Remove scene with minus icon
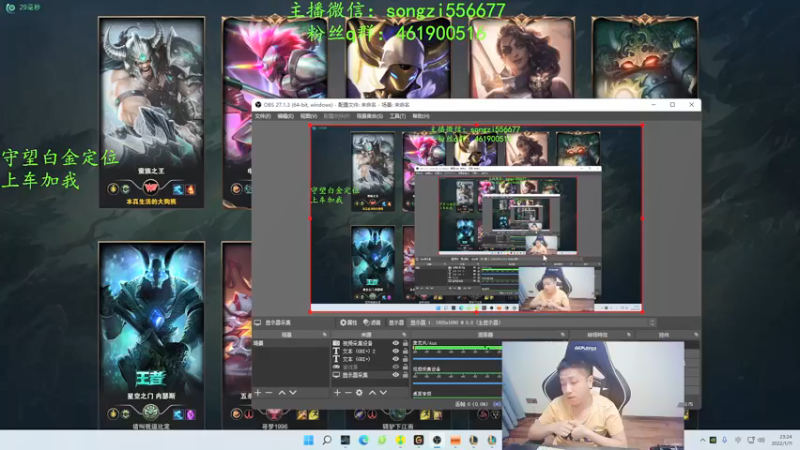Viewport: 800px width, 450px height. click(x=269, y=392)
